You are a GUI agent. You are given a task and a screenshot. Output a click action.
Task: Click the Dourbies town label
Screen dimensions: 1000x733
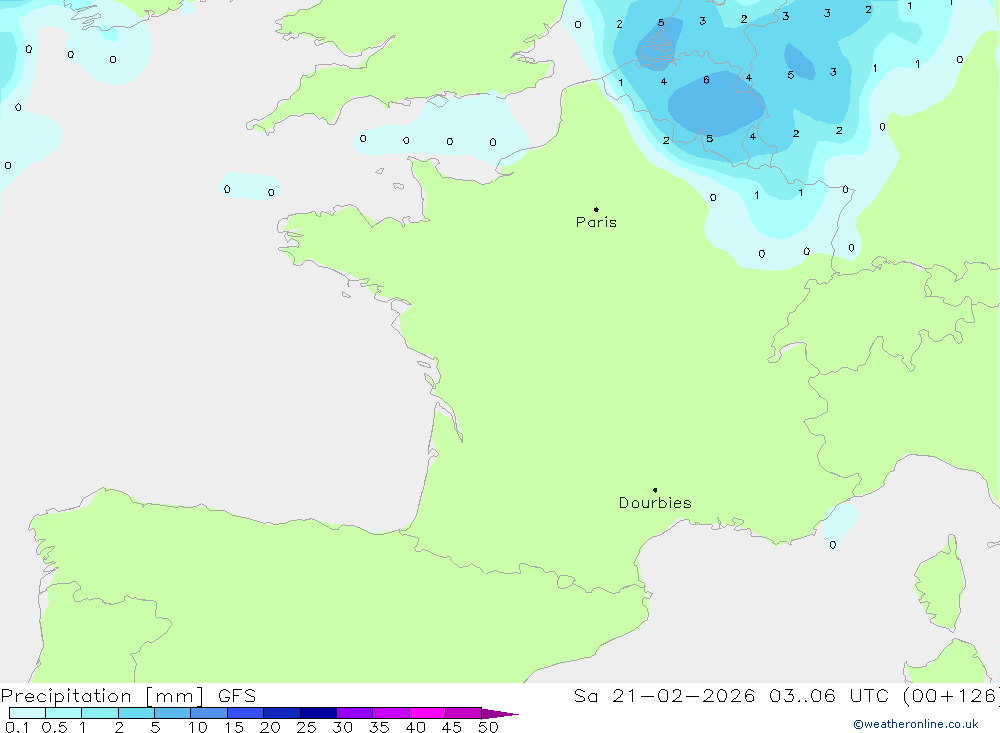(x=655, y=503)
